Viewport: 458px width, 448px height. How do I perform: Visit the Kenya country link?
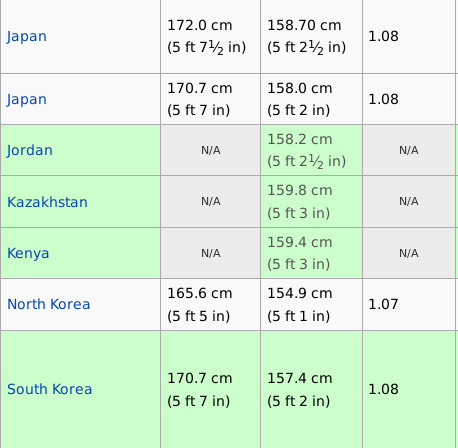(28, 253)
